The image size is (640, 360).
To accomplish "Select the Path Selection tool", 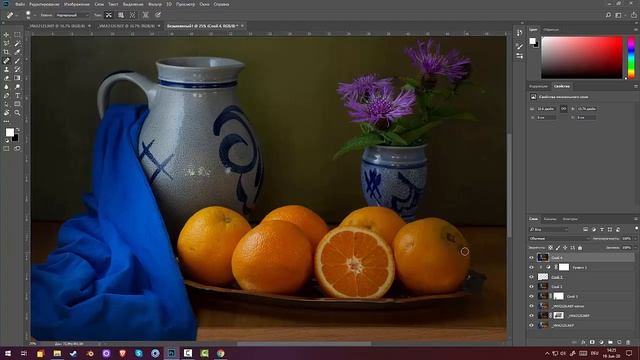I will (6, 104).
